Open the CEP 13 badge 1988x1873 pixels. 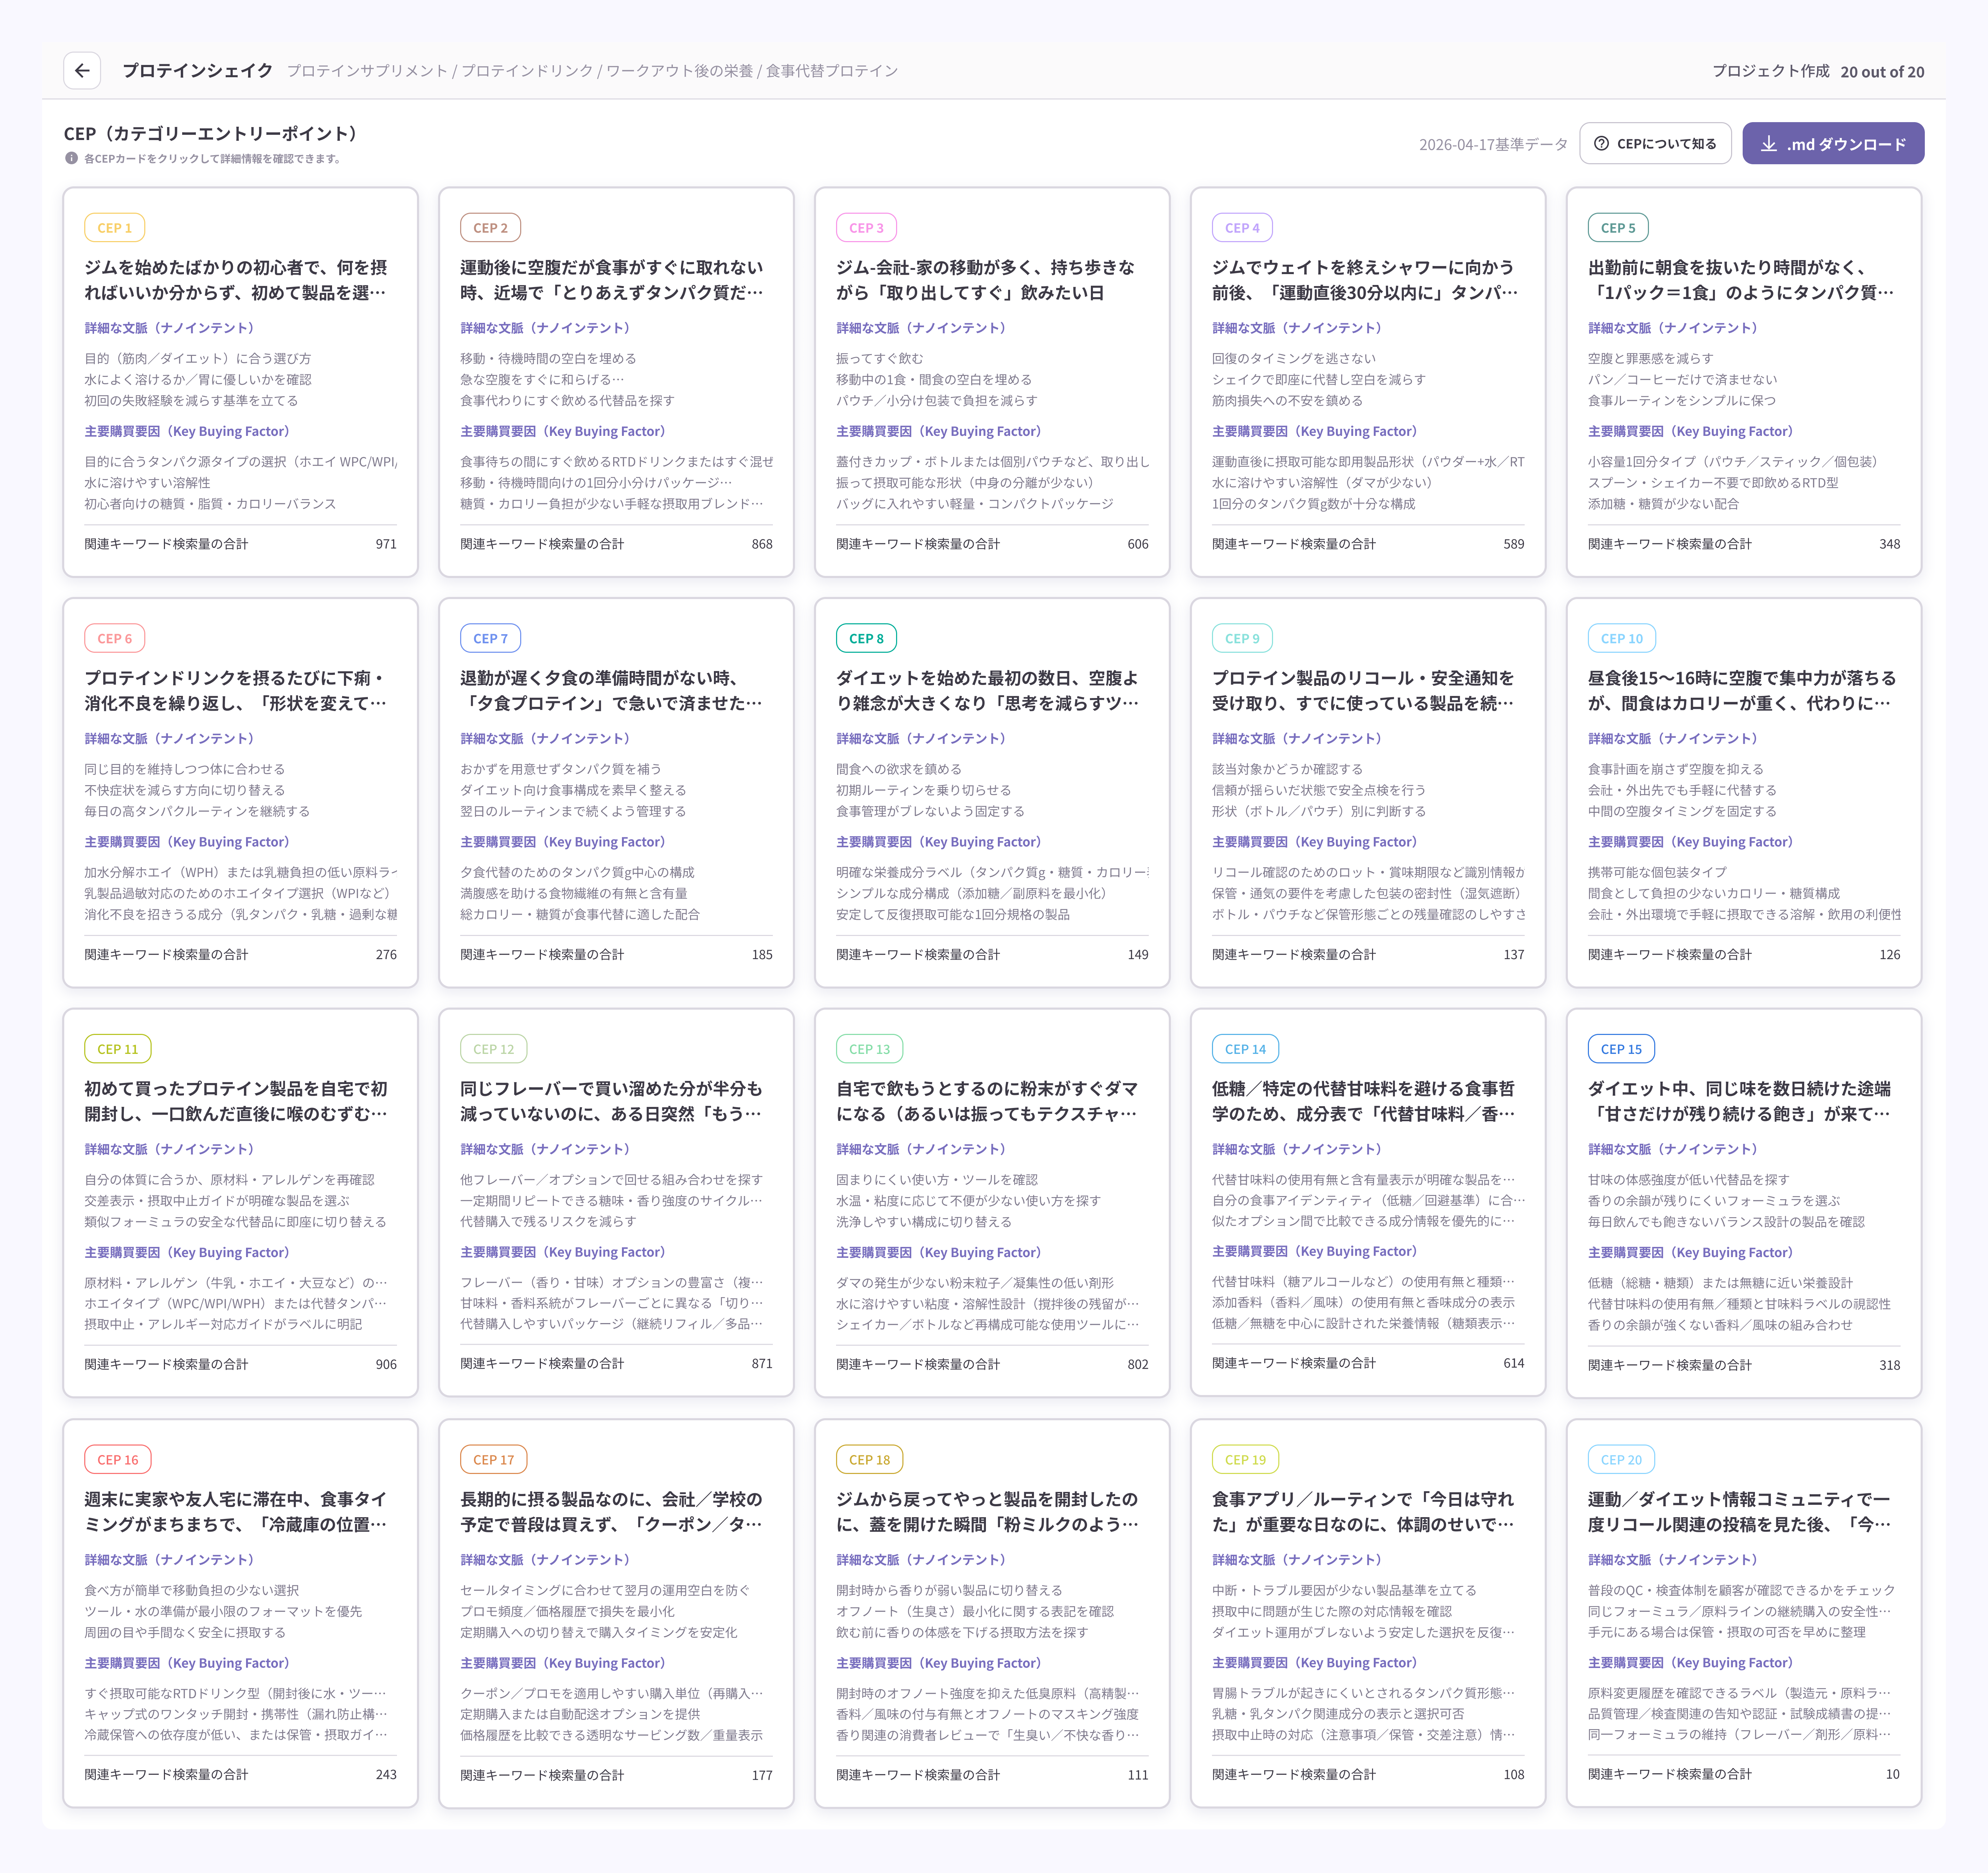pos(870,1049)
